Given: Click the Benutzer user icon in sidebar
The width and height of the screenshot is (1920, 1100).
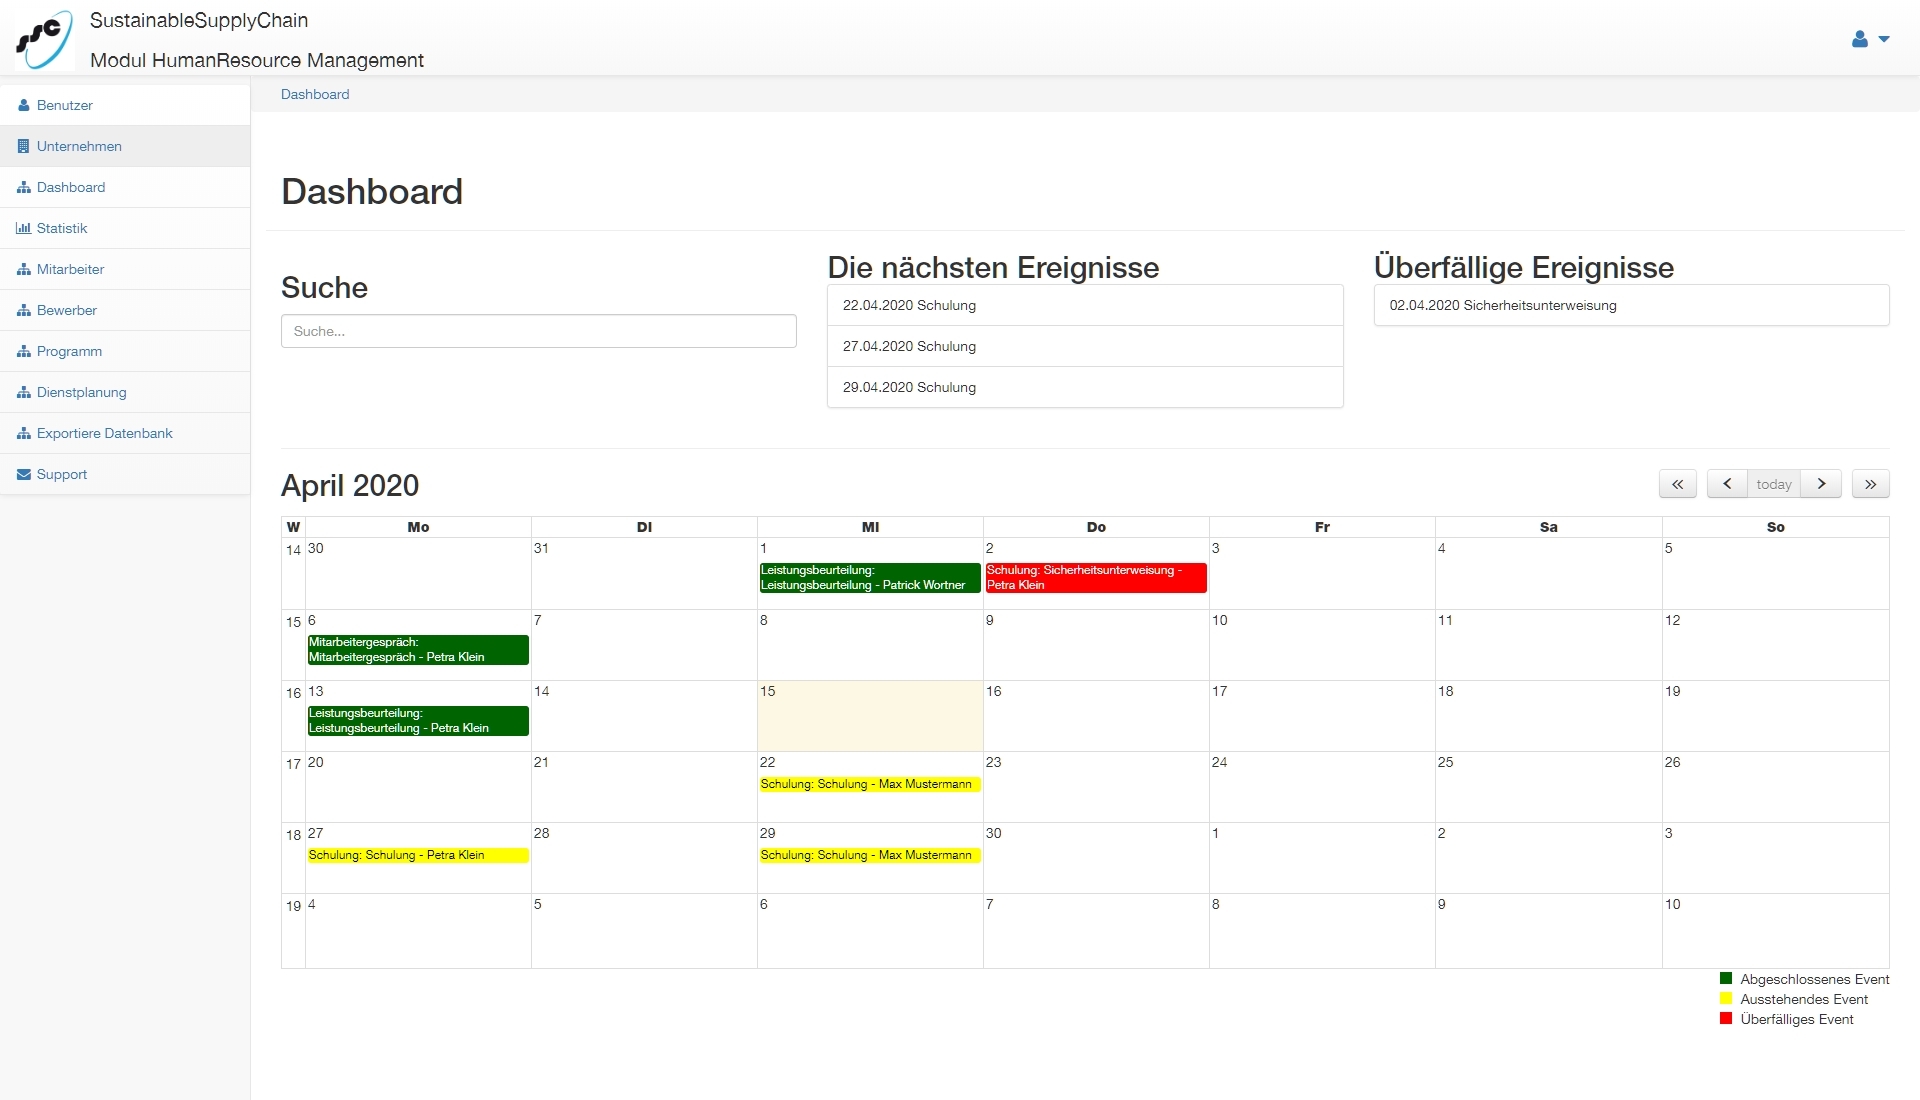Looking at the screenshot, I should coord(24,105).
